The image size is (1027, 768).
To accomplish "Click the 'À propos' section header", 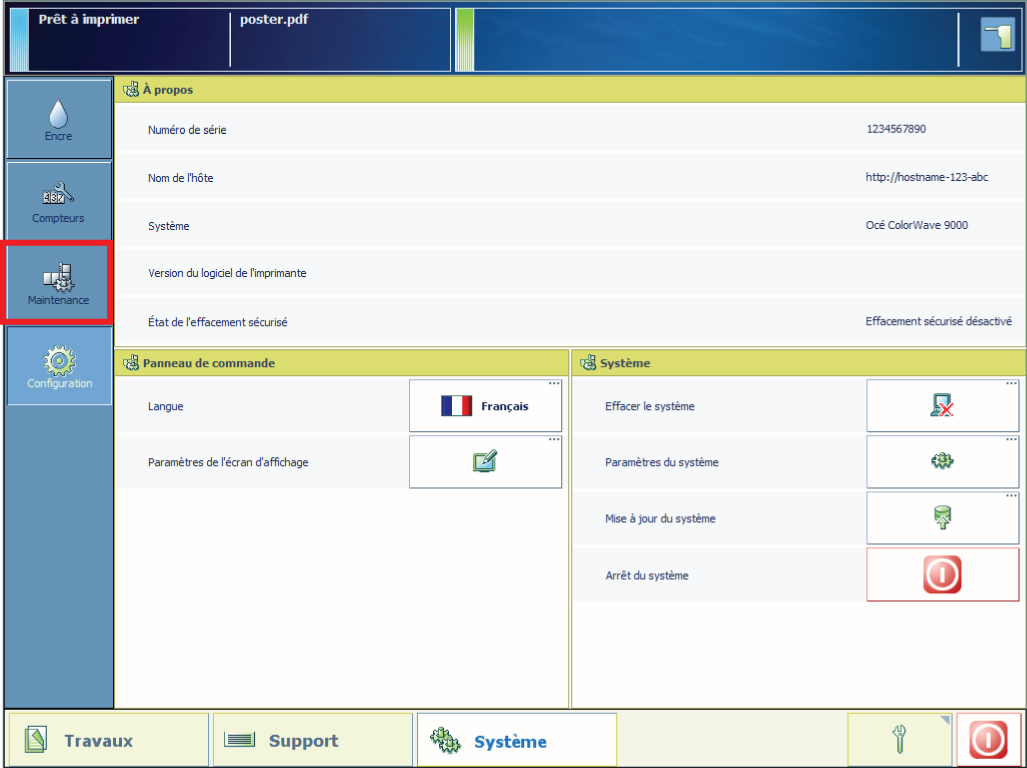I will (570, 90).
